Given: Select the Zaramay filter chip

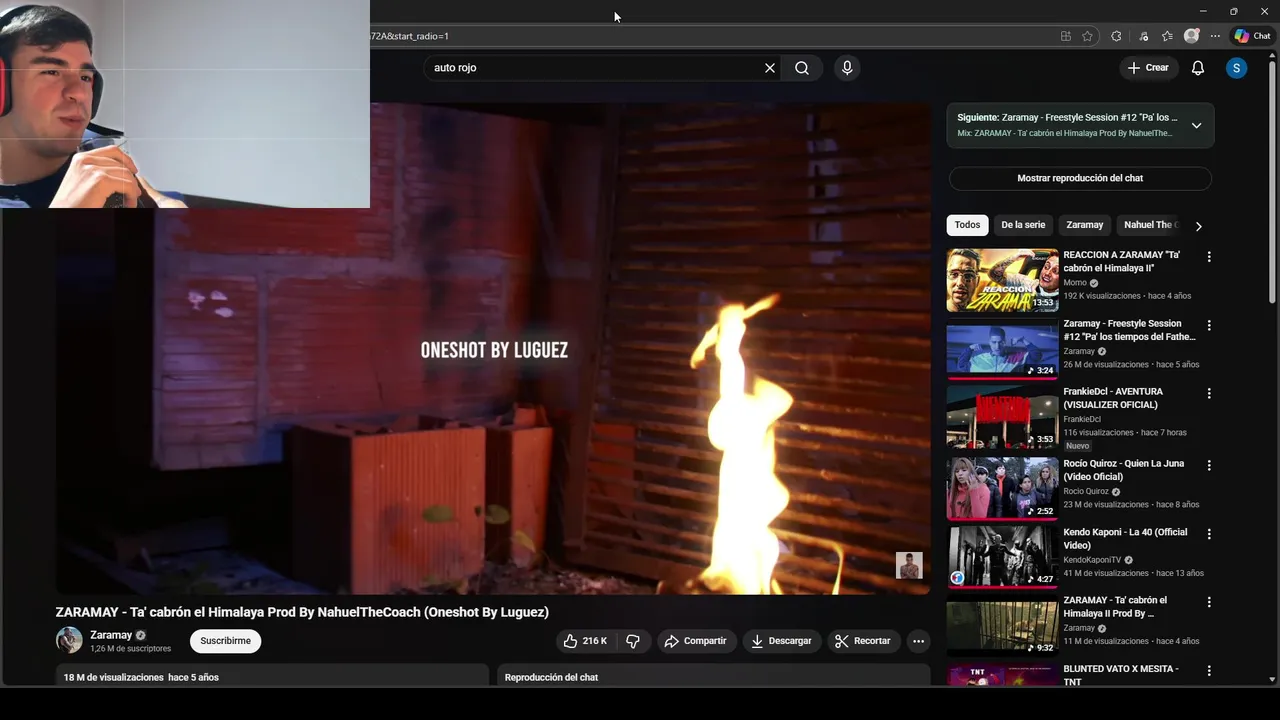Looking at the screenshot, I should tap(1084, 225).
